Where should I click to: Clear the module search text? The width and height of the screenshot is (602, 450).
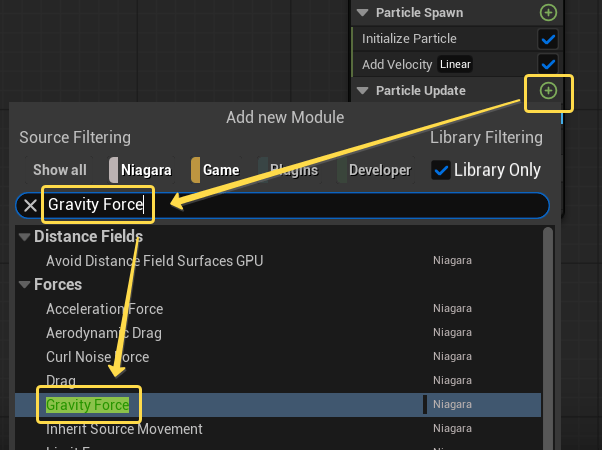click(30, 205)
